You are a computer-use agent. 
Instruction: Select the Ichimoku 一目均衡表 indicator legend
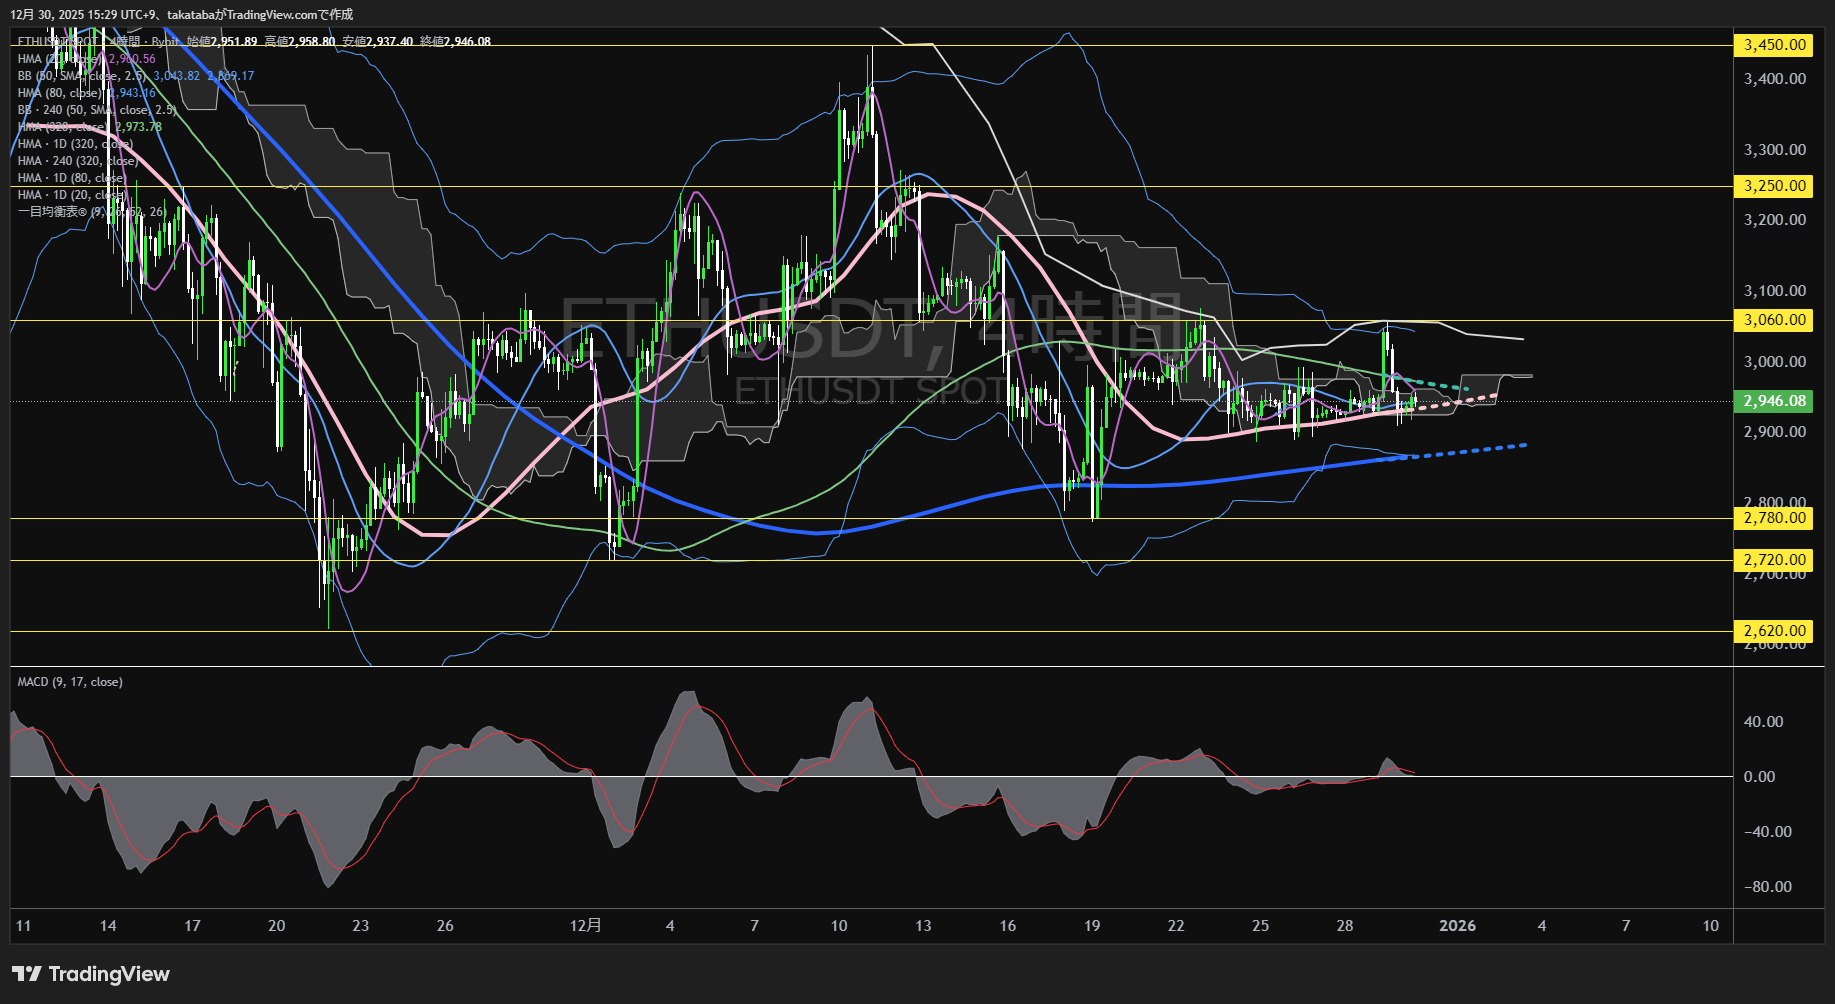coord(91,212)
